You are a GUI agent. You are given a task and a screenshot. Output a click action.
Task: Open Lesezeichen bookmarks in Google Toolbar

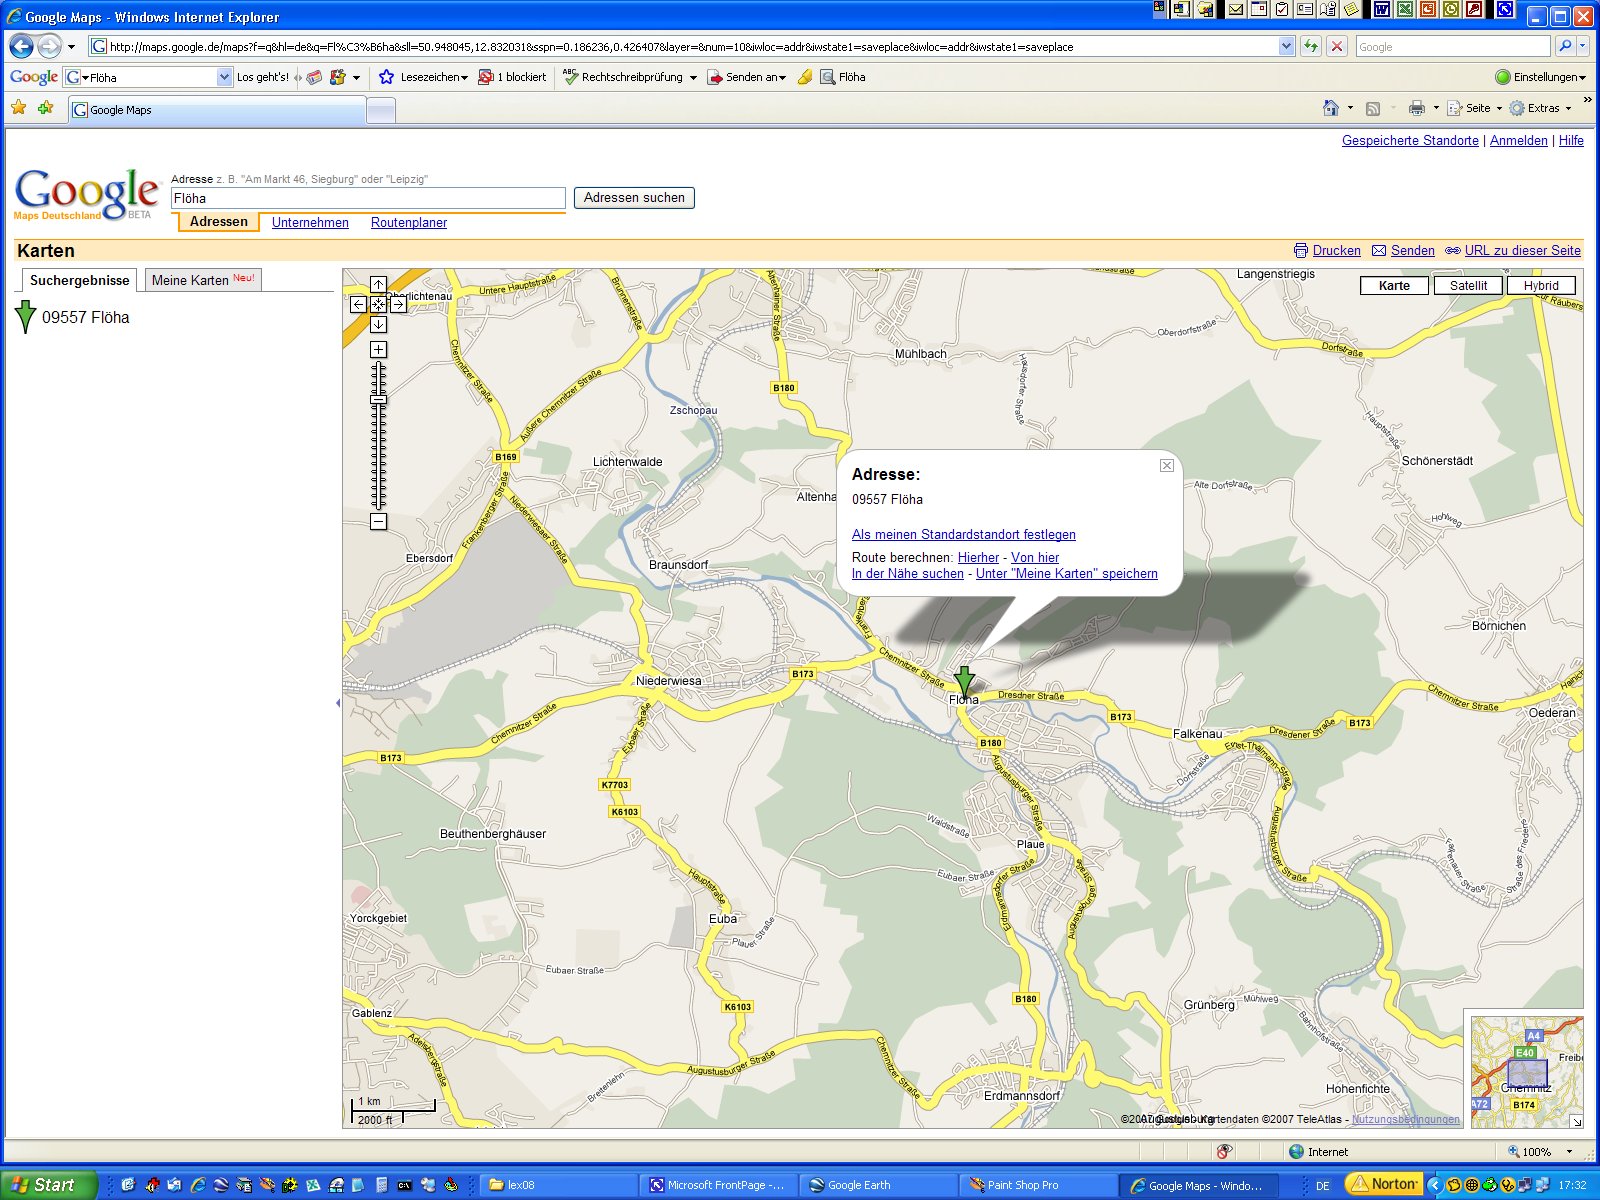(424, 77)
